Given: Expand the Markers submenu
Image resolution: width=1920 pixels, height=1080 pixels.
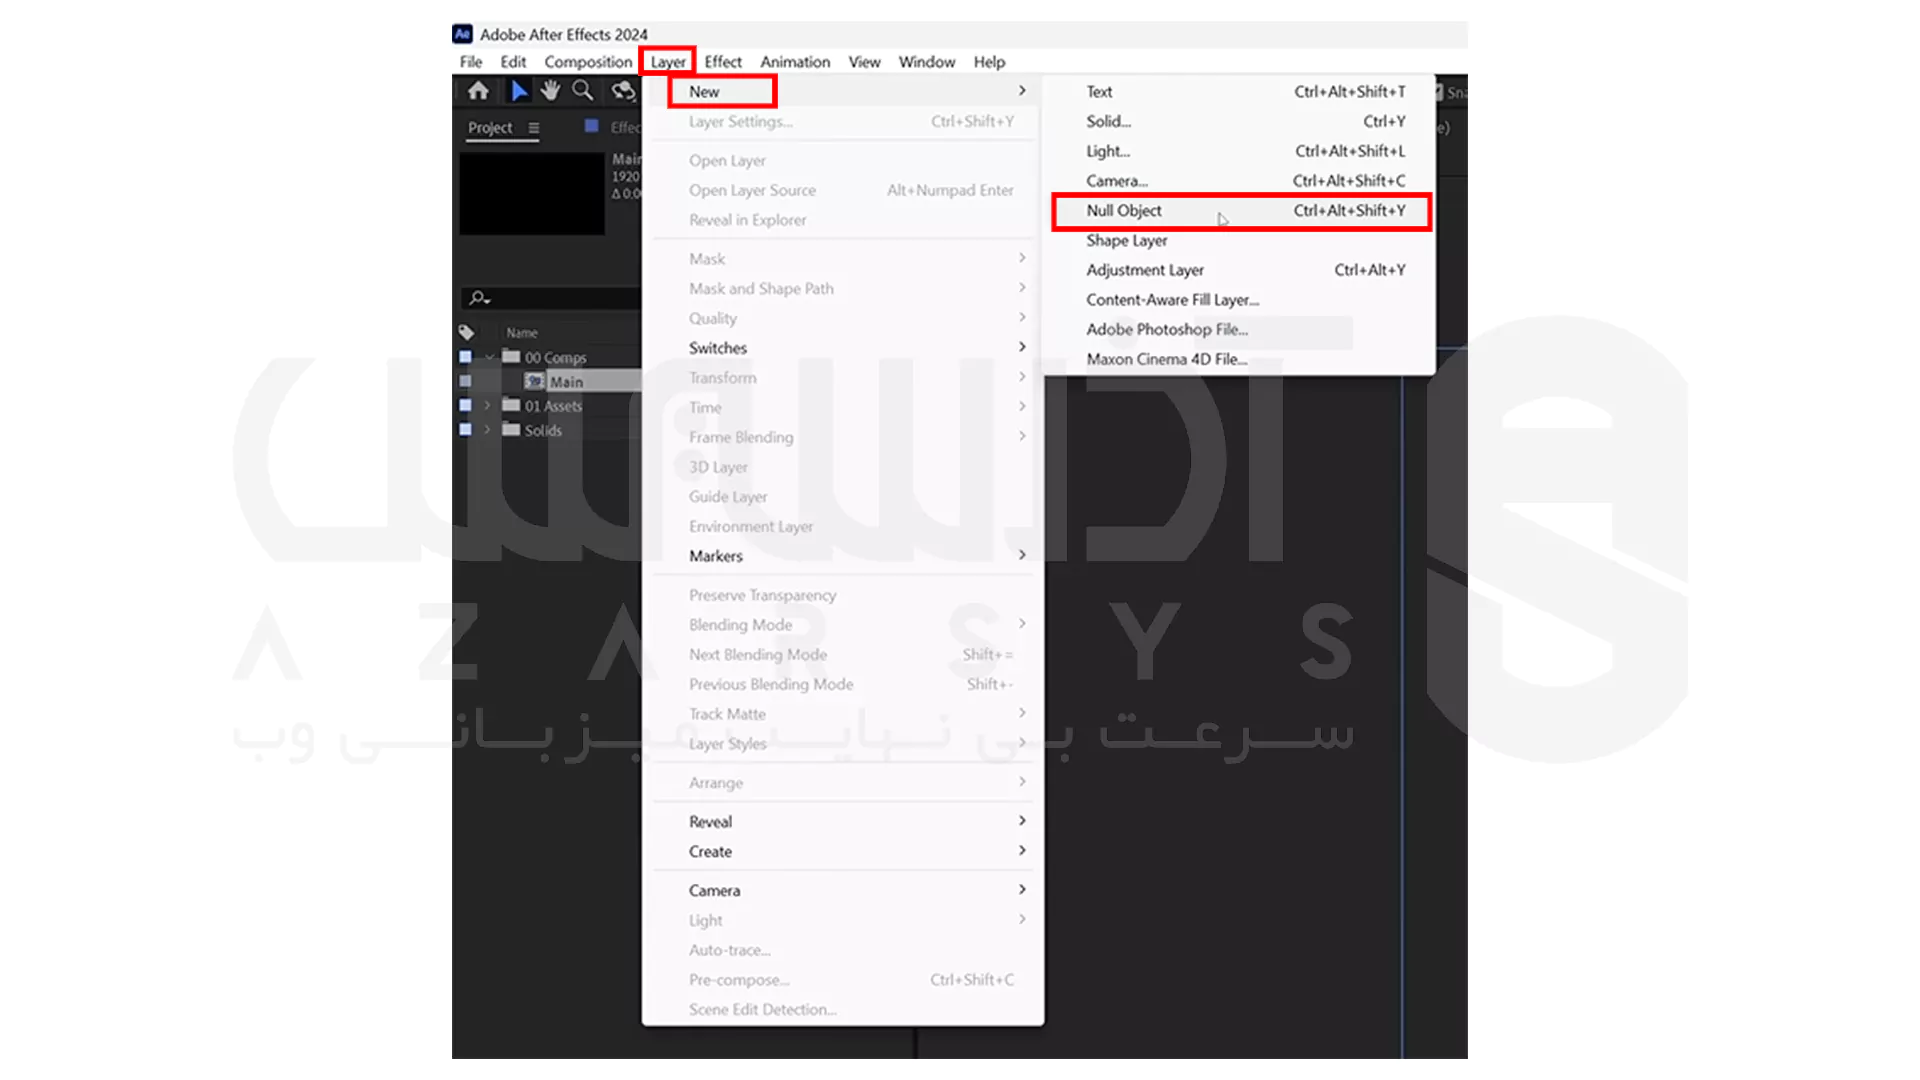Looking at the screenshot, I should (1022, 555).
